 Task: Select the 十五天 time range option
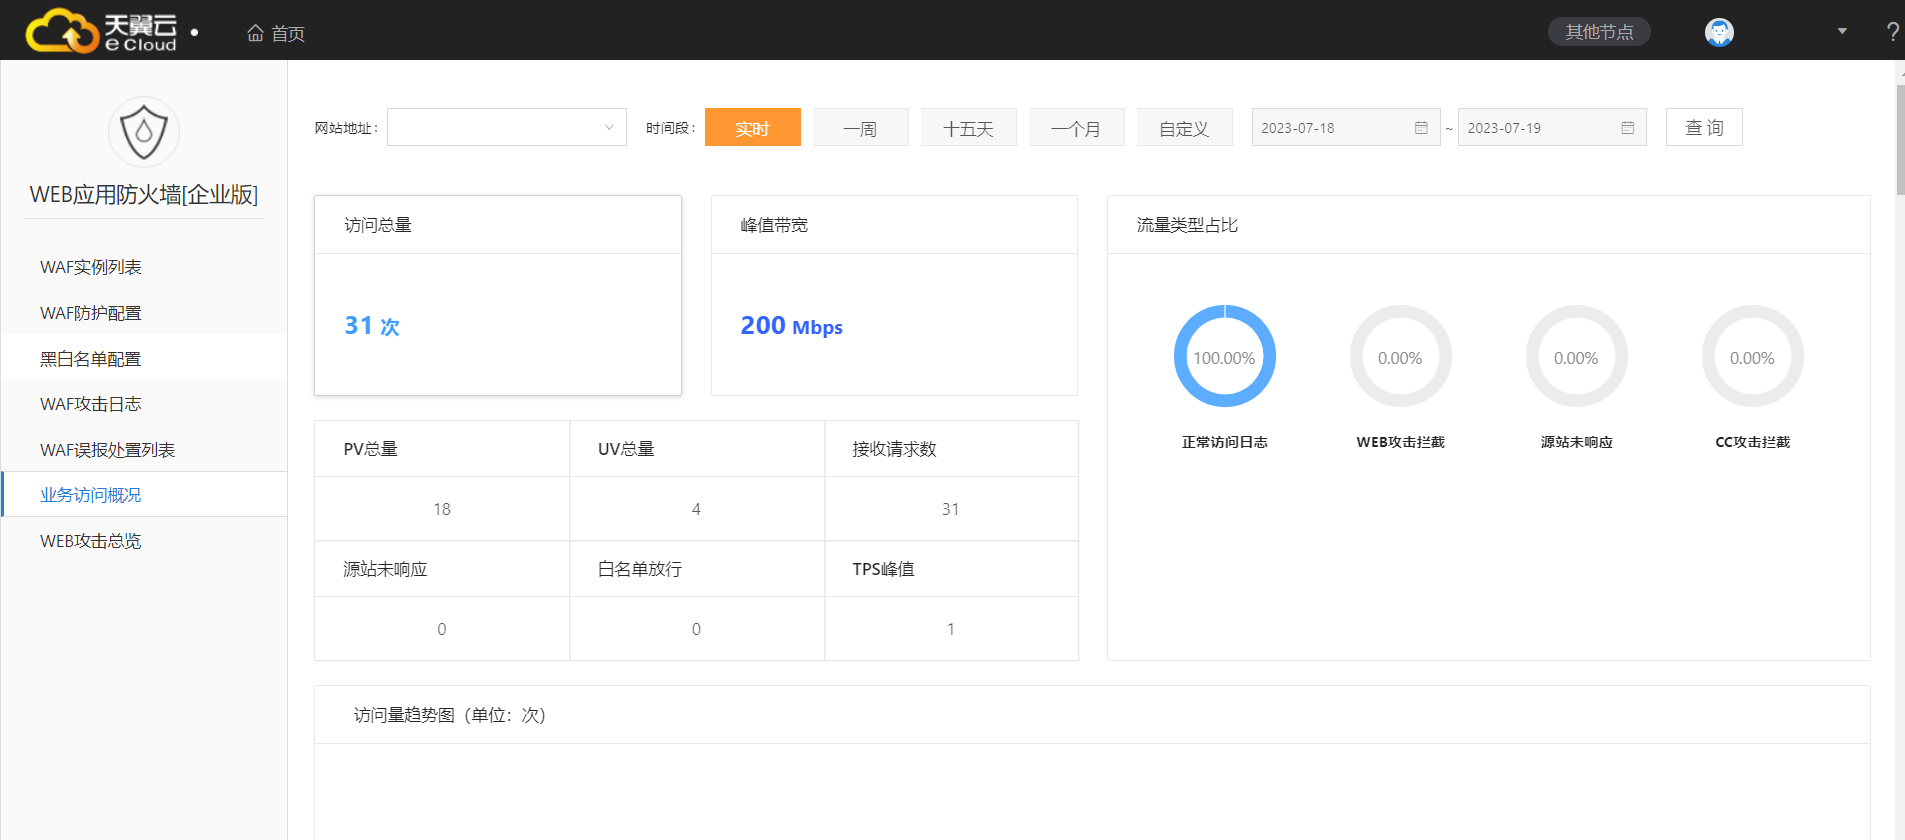coord(968,128)
